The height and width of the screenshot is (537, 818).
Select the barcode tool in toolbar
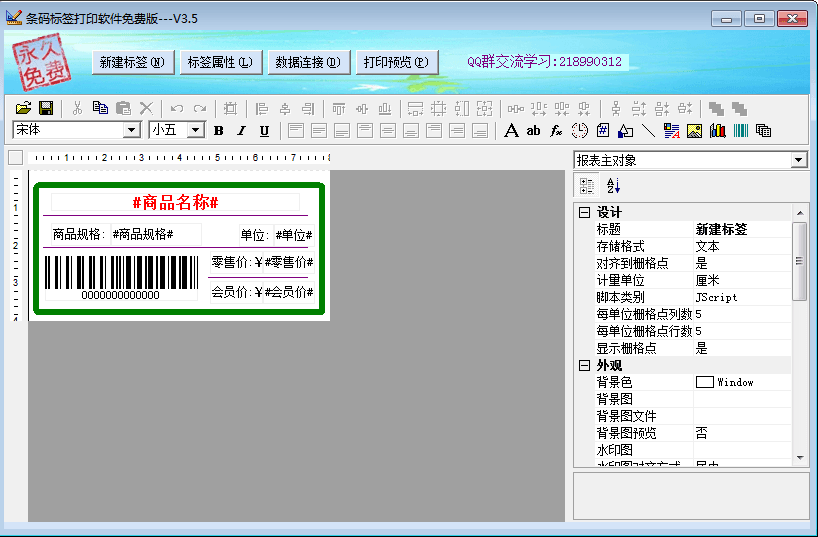click(x=741, y=131)
